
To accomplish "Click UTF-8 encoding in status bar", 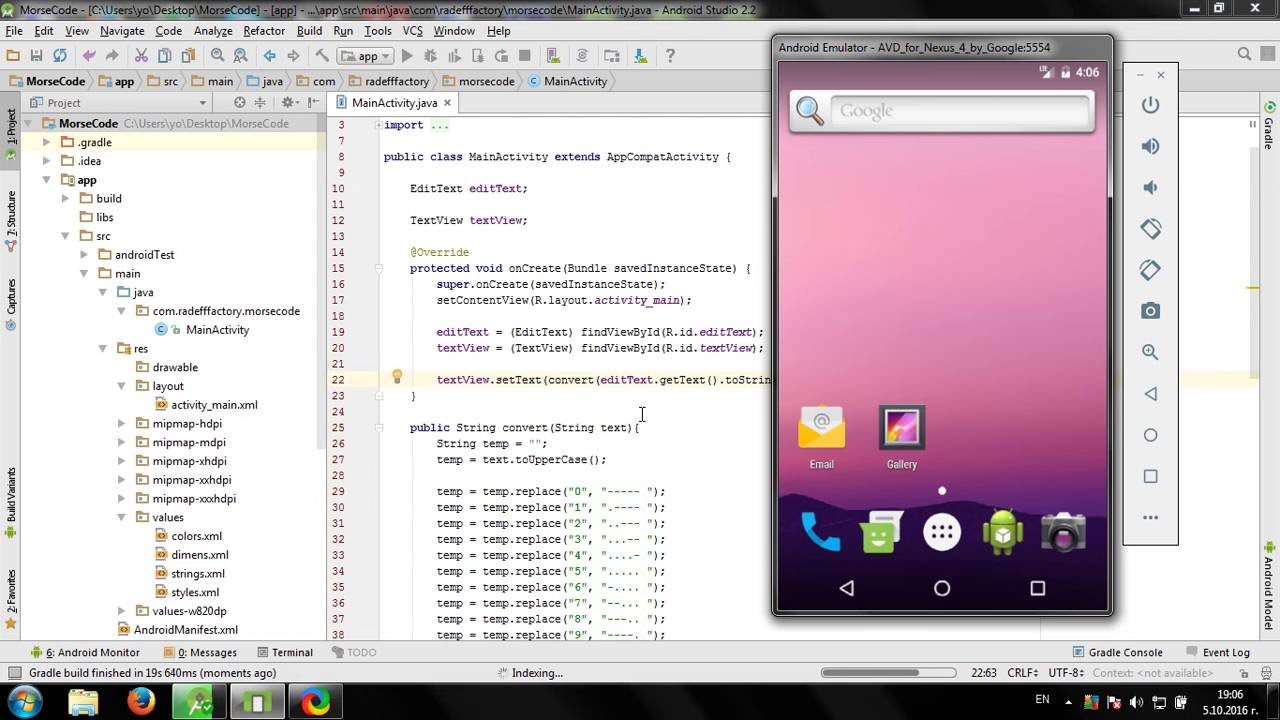I will click(x=1067, y=673).
